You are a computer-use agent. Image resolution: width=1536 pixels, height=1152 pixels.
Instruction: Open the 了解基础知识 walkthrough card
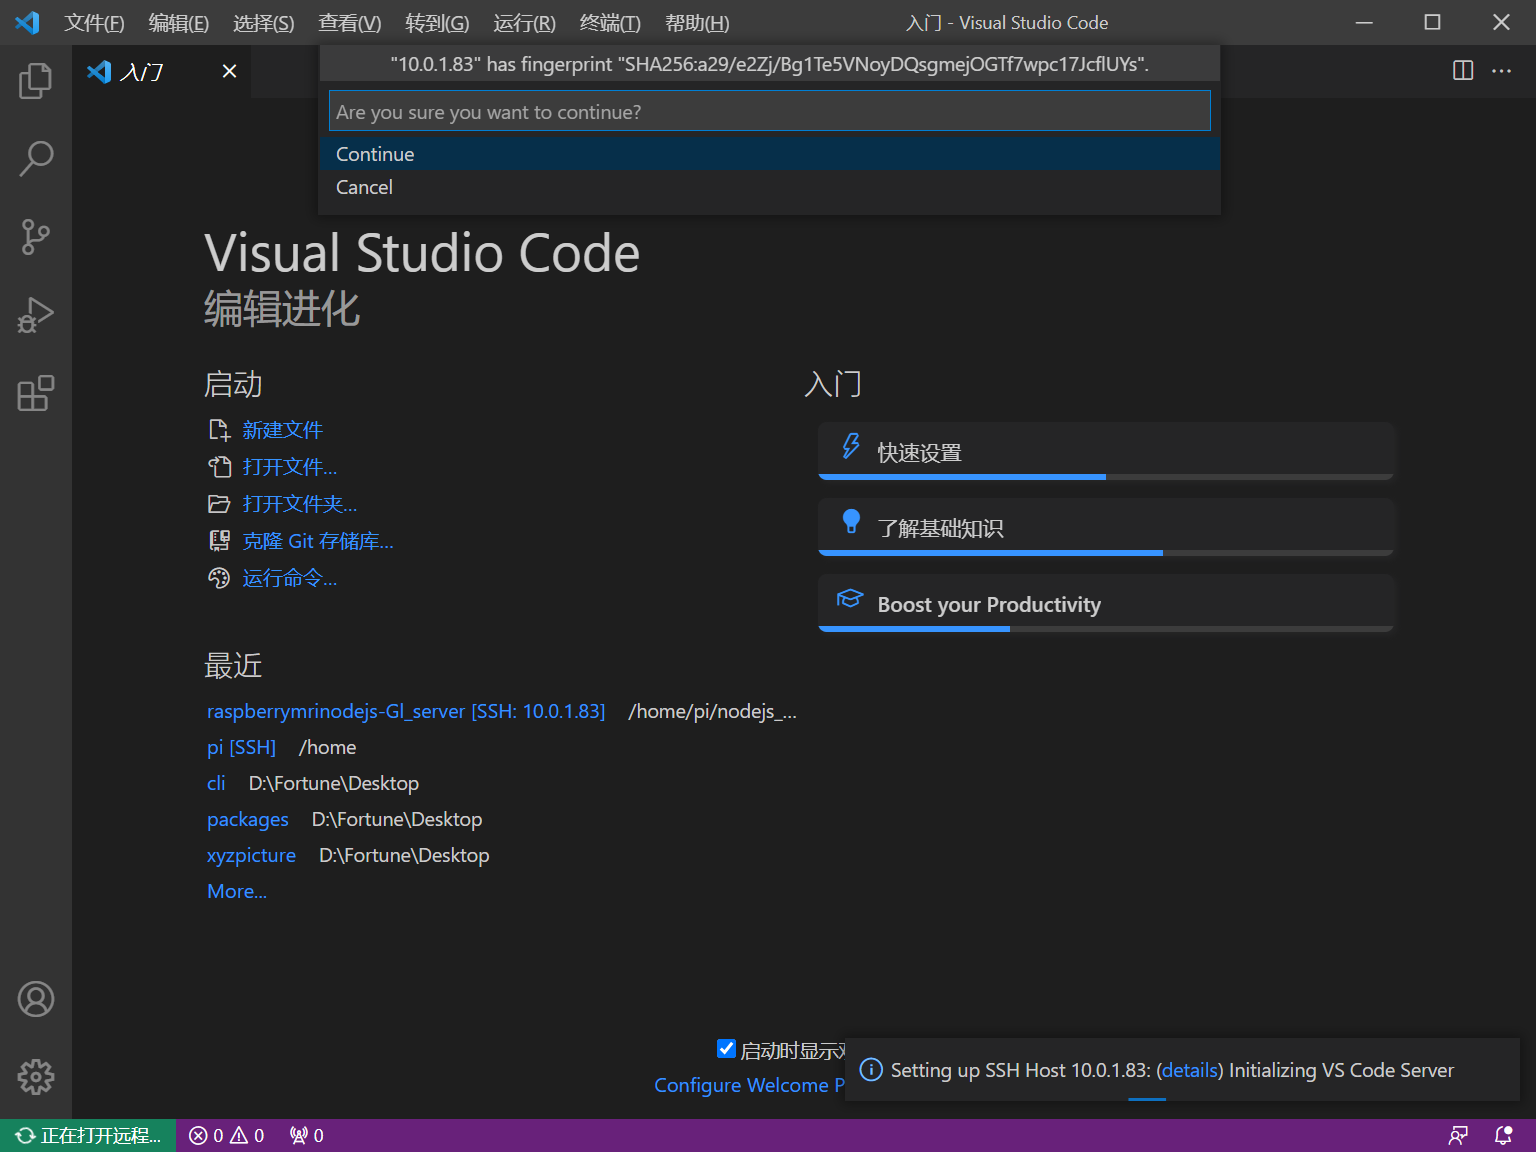tap(1106, 527)
